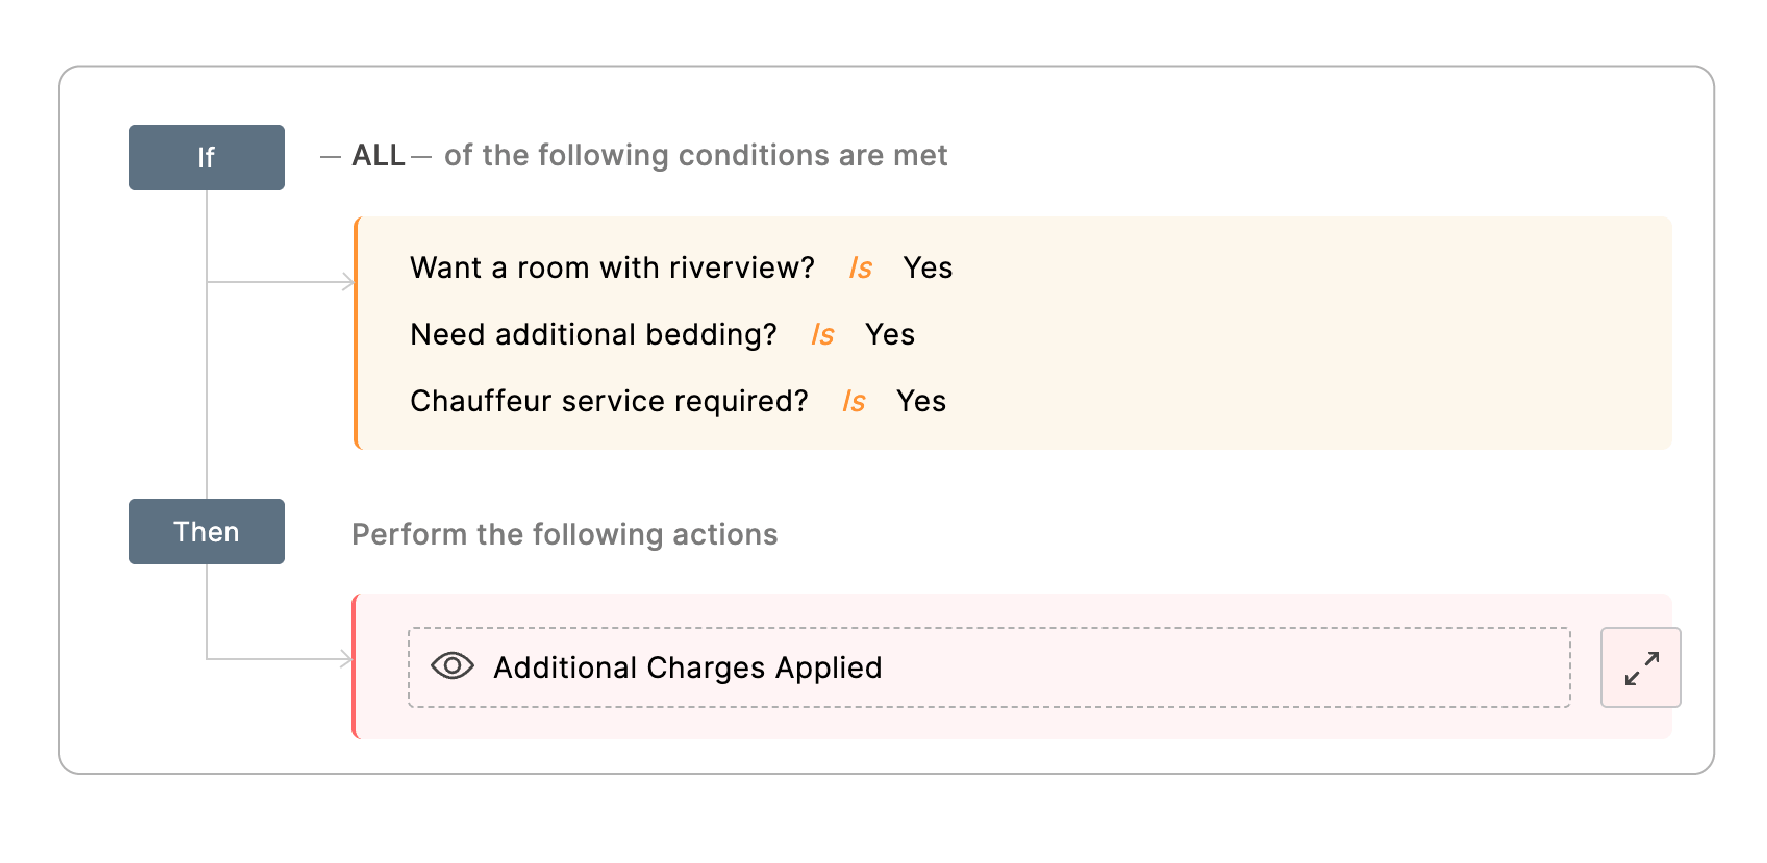This screenshot has height=863, width=1767.
Task: Select the 'Want a room with riverview?' field
Action: pyautogui.click(x=612, y=268)
